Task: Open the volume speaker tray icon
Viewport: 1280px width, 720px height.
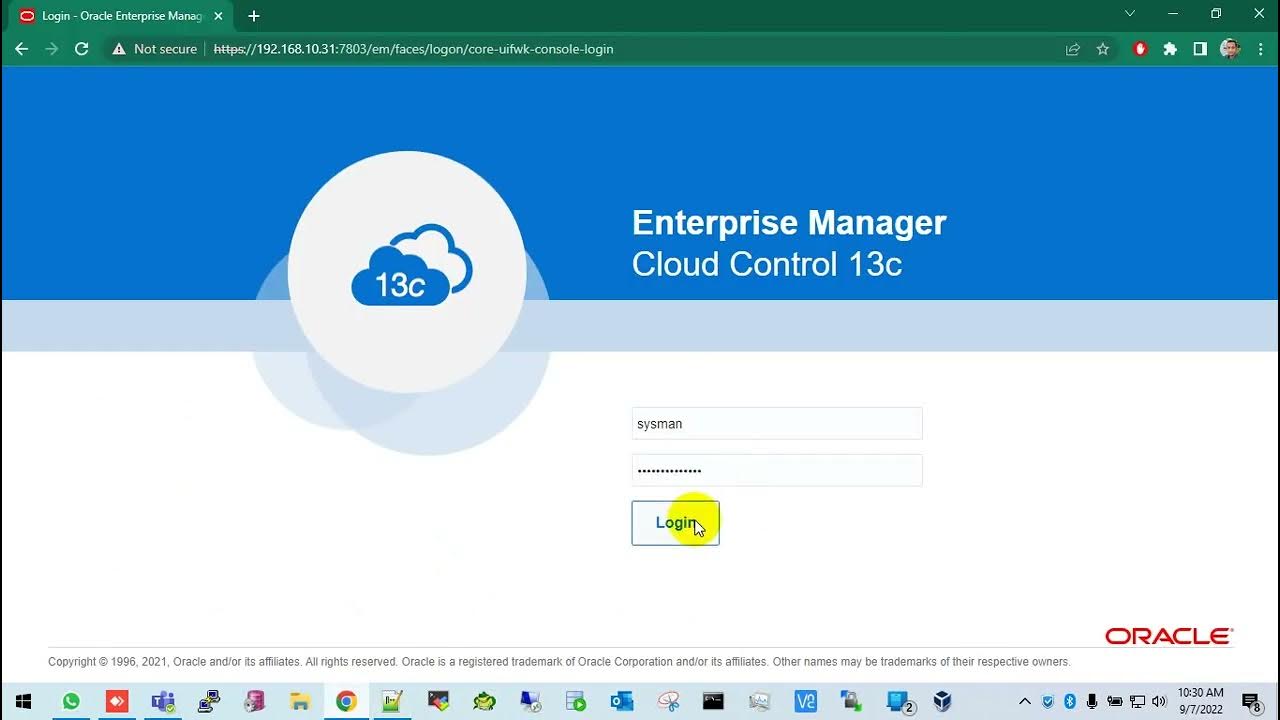Action: pos(1159,702)
